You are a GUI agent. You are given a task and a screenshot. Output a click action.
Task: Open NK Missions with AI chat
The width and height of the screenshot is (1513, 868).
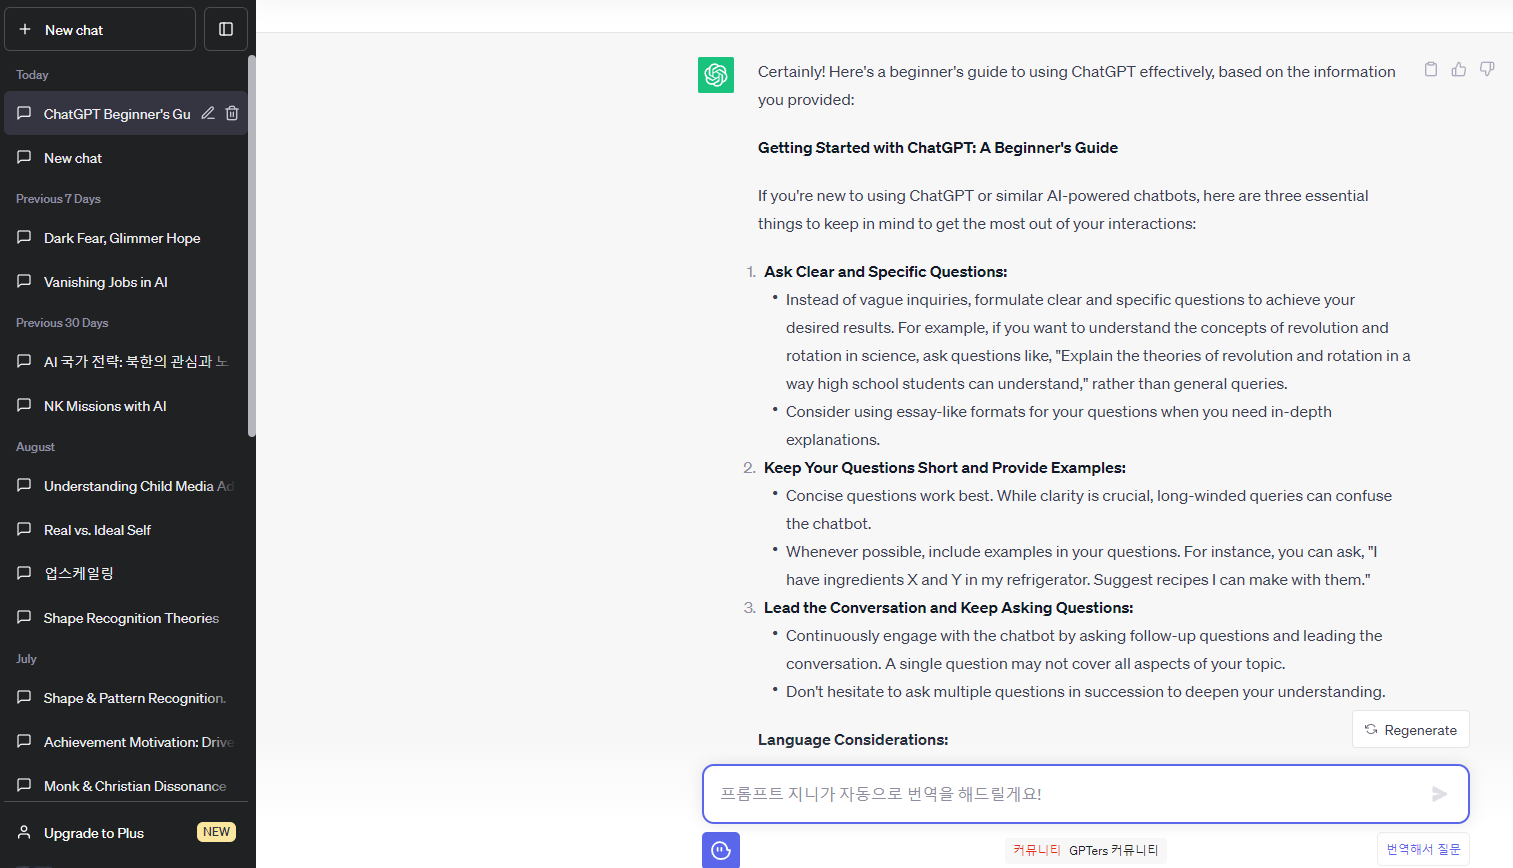pos(126,406)
